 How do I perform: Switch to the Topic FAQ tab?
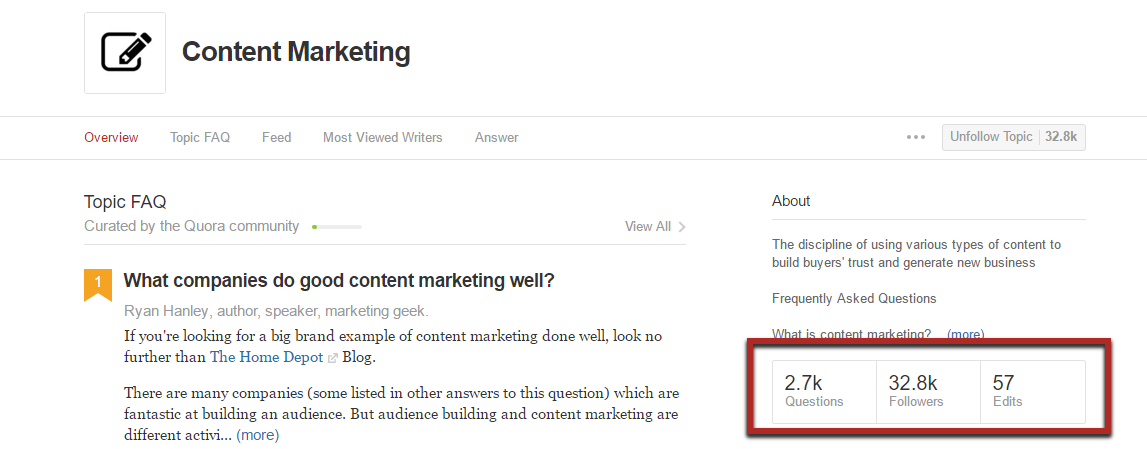(200, 137)
